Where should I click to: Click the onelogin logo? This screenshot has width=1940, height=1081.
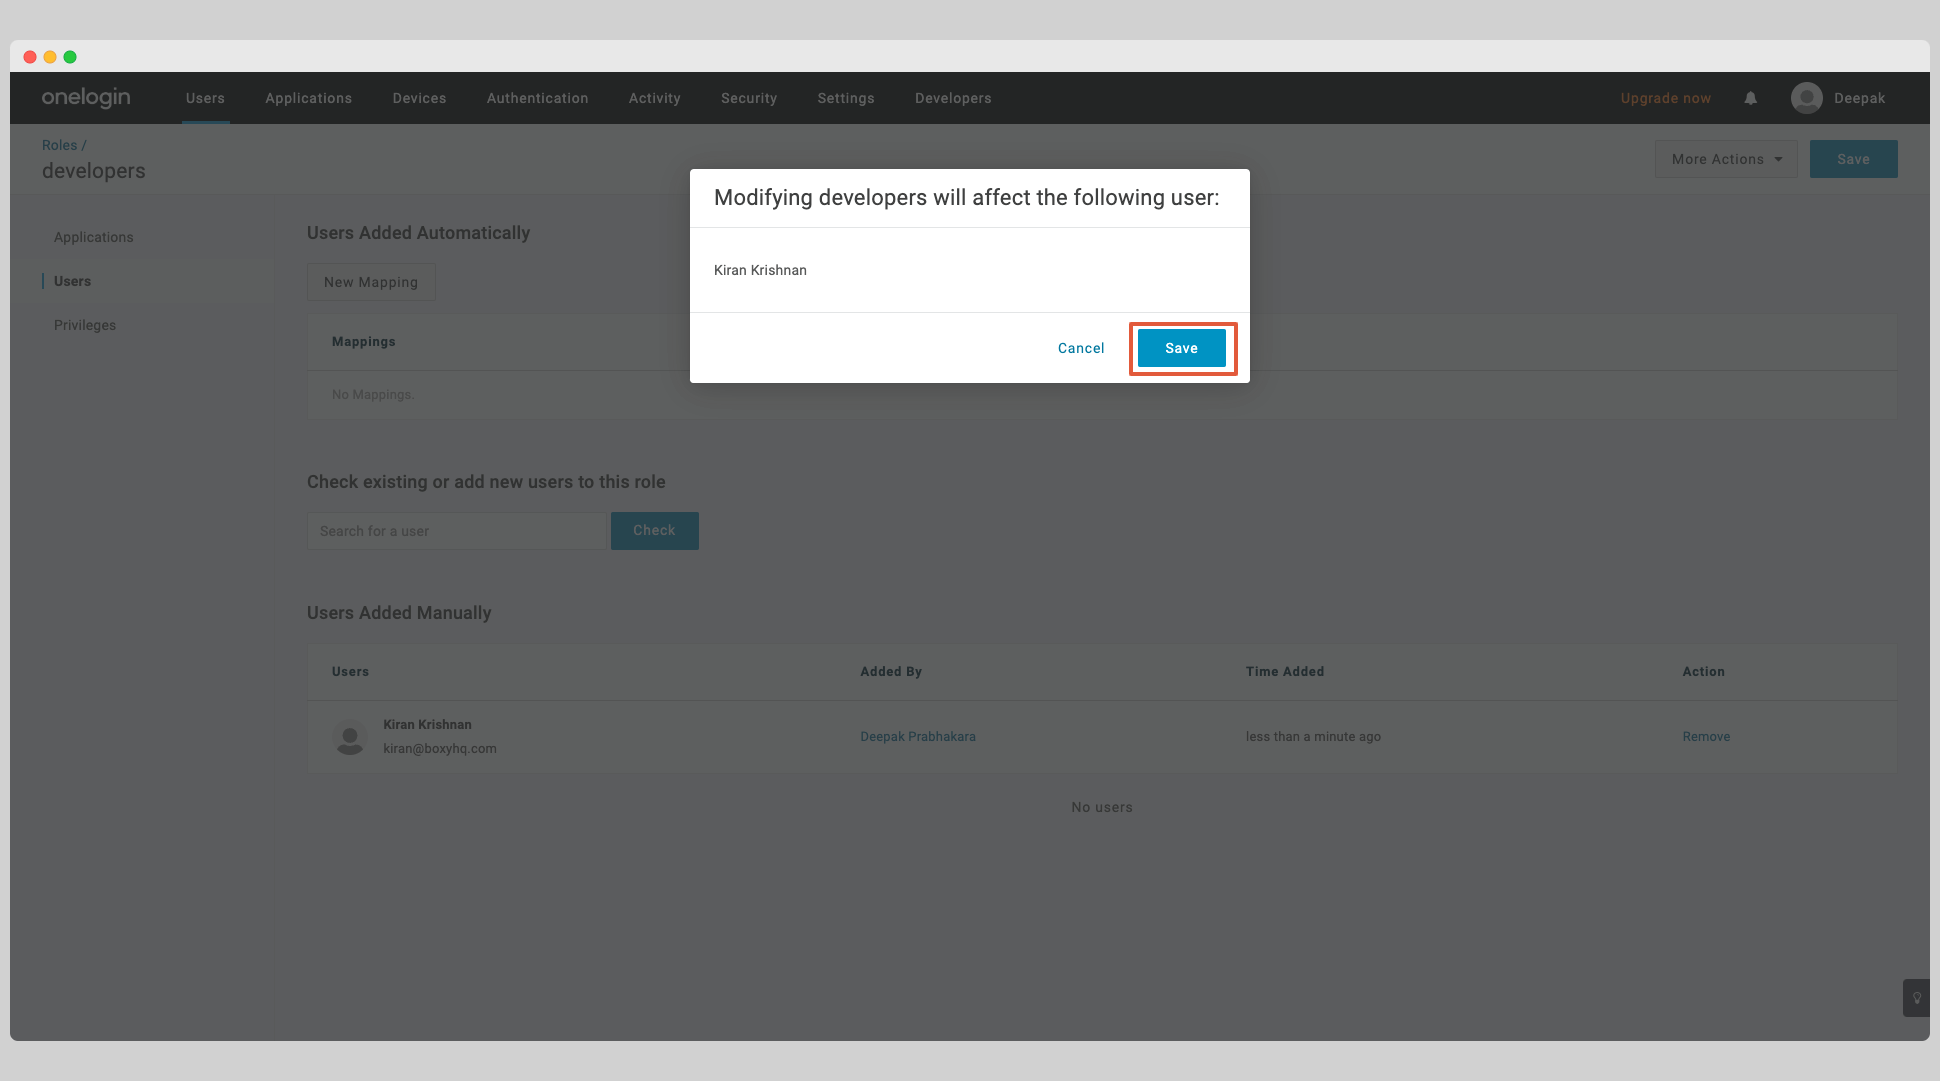click(x=85, y=97)
